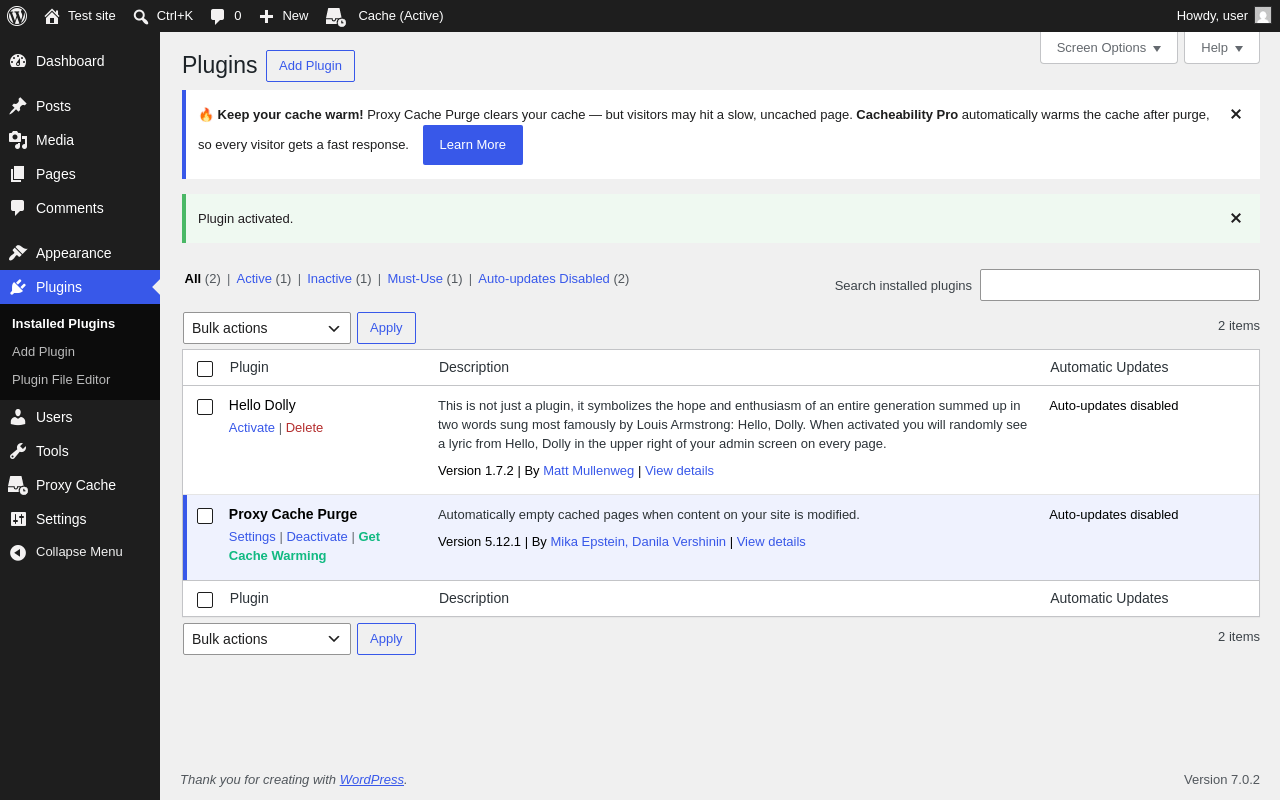
Task: Click the Users icon in sidebar
Action: coord(18,417)
